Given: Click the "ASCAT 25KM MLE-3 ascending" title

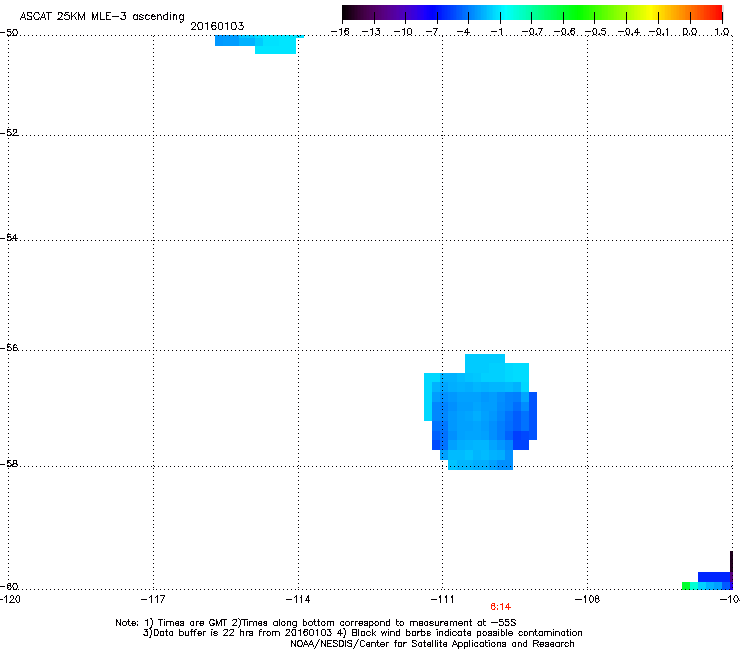Looking at the screenshot, I should pyautogui.click(x=102, y=17).
